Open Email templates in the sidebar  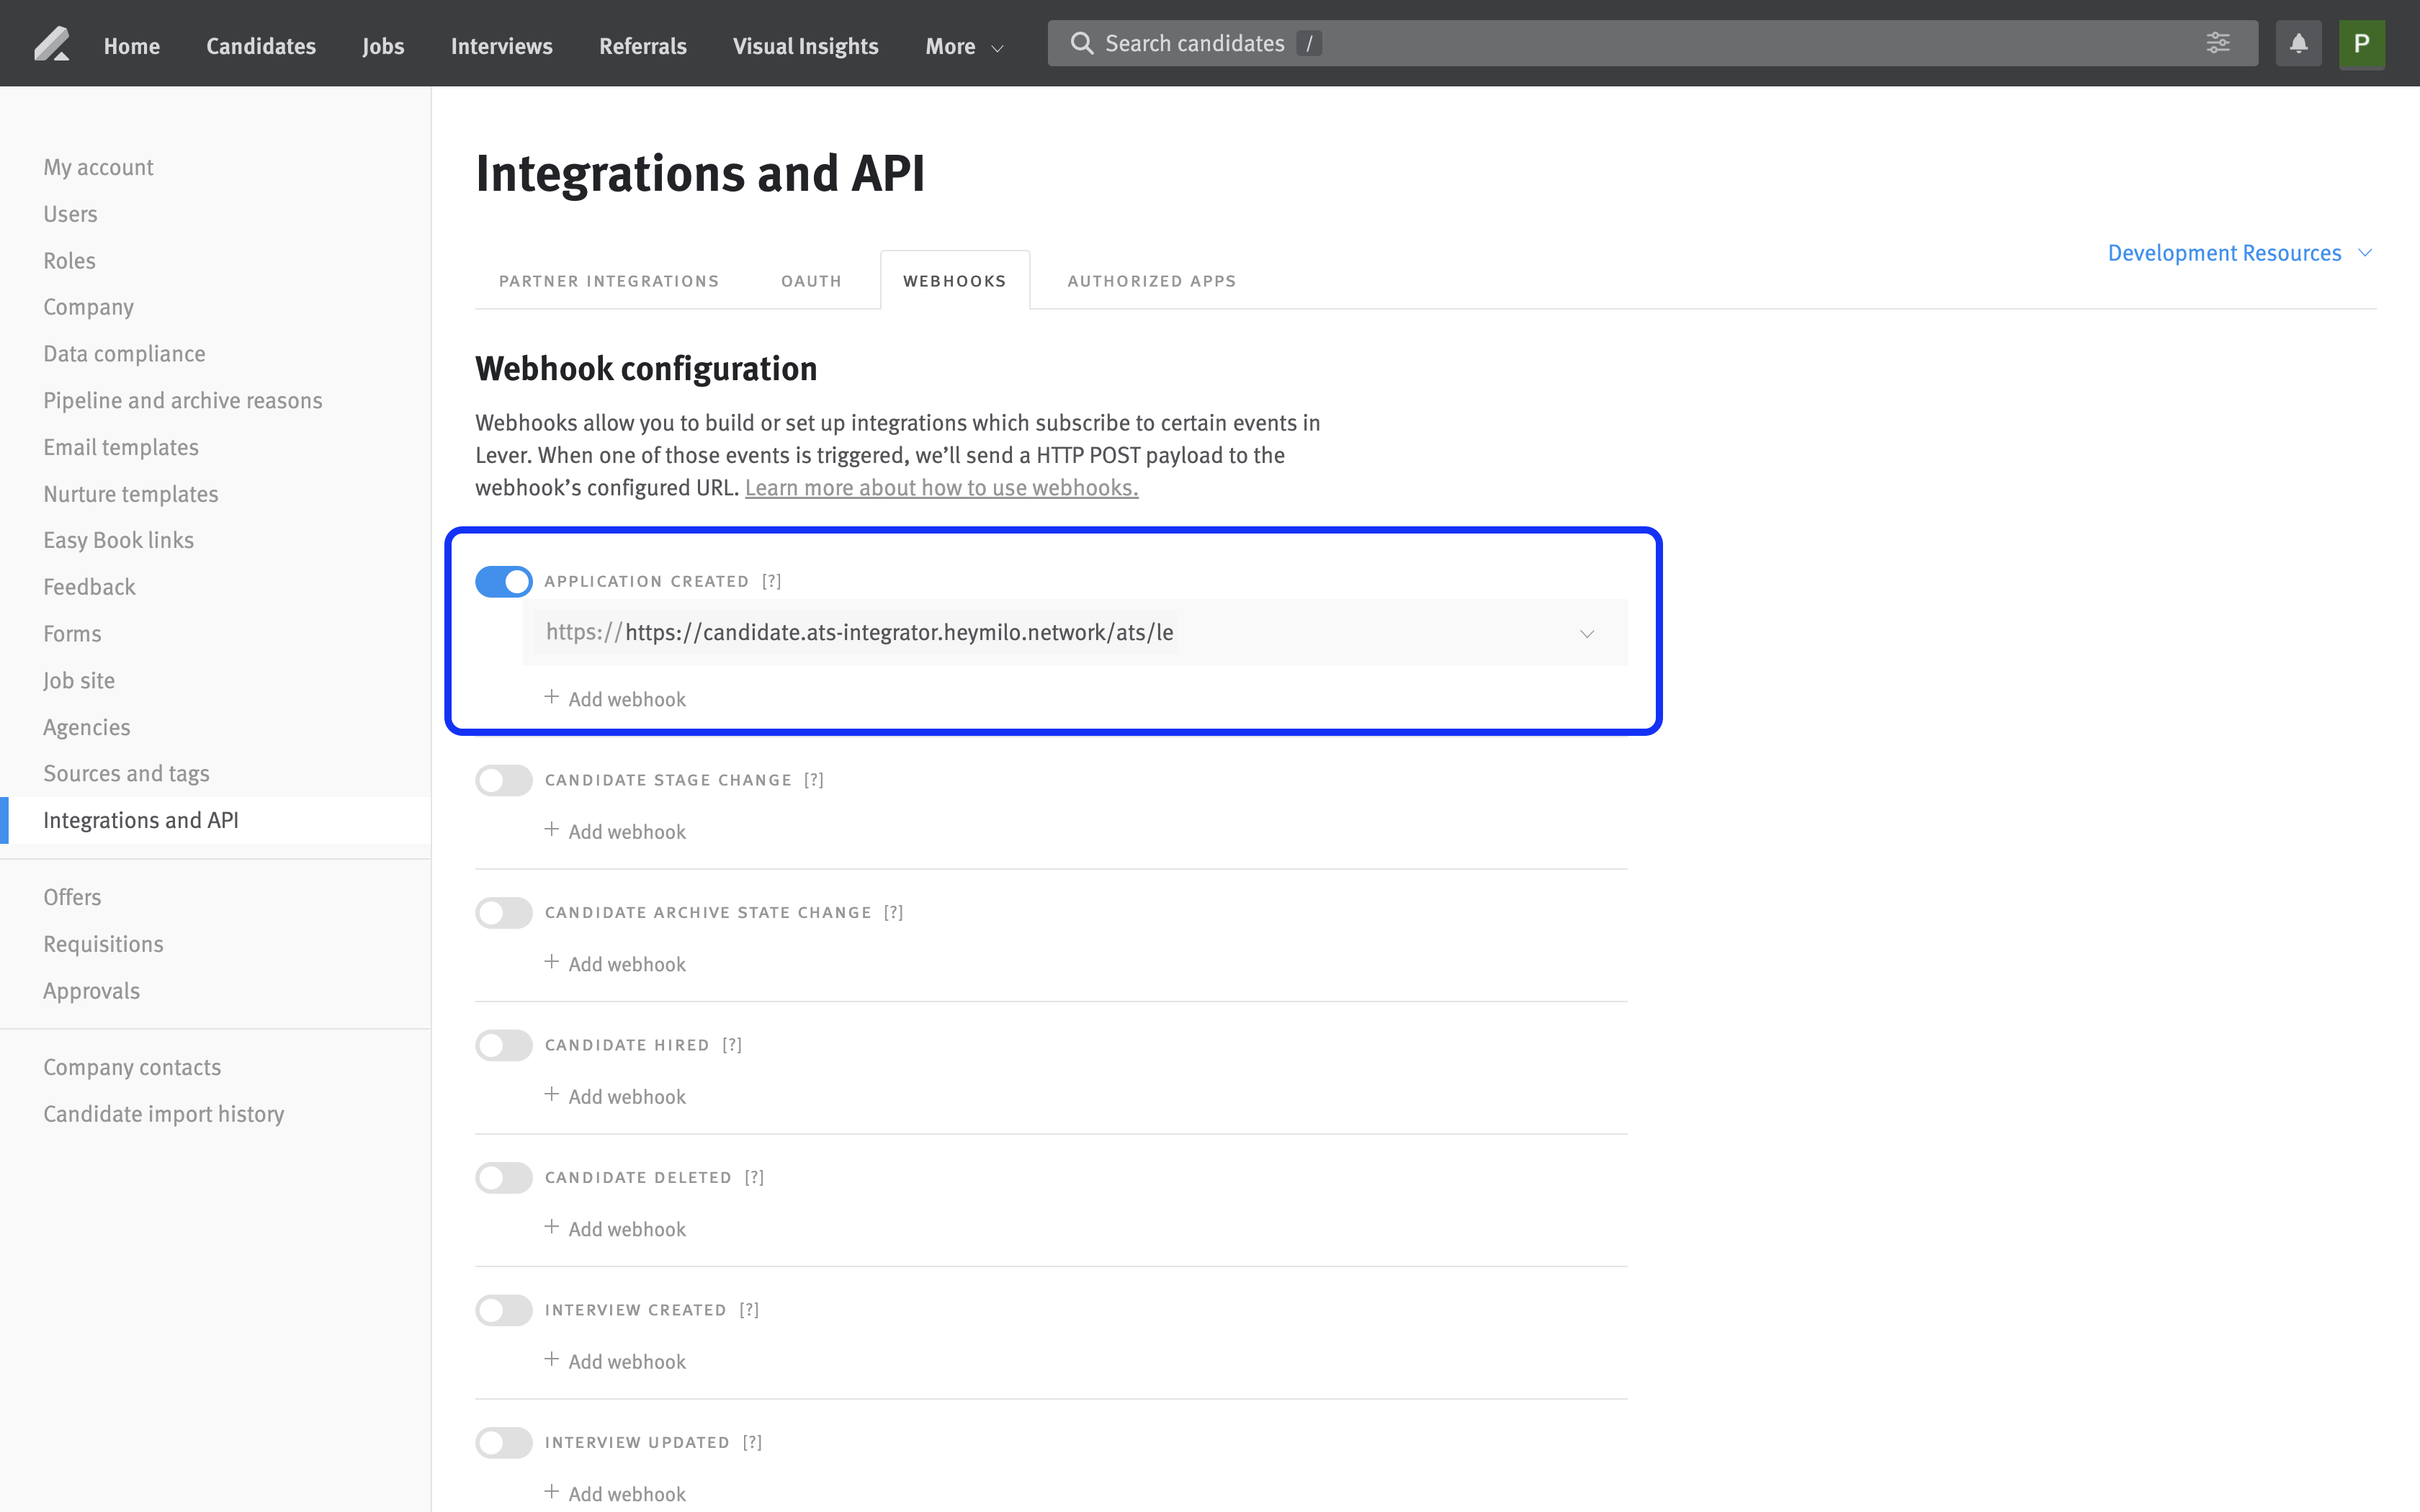click(x=121, y=447)
